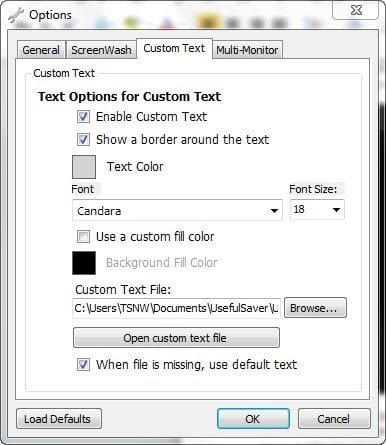Click the Browse... button
This screenshot has width=386, height=445.
coord(315,308)
